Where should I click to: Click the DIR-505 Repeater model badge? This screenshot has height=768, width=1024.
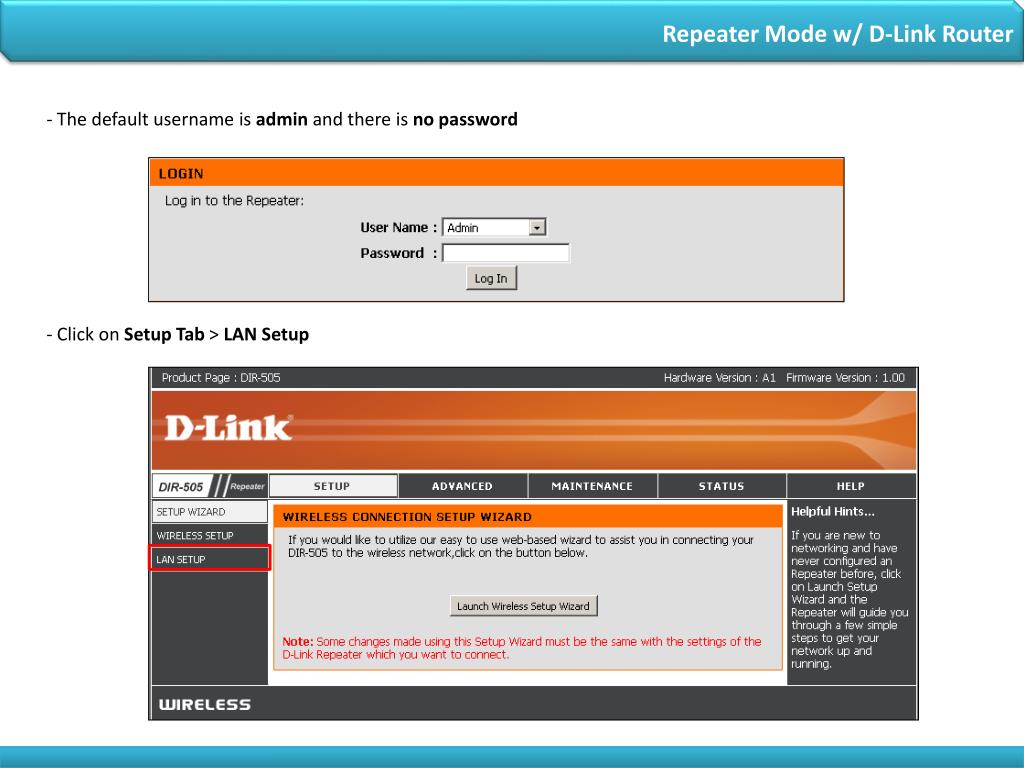tap(210, 487)
